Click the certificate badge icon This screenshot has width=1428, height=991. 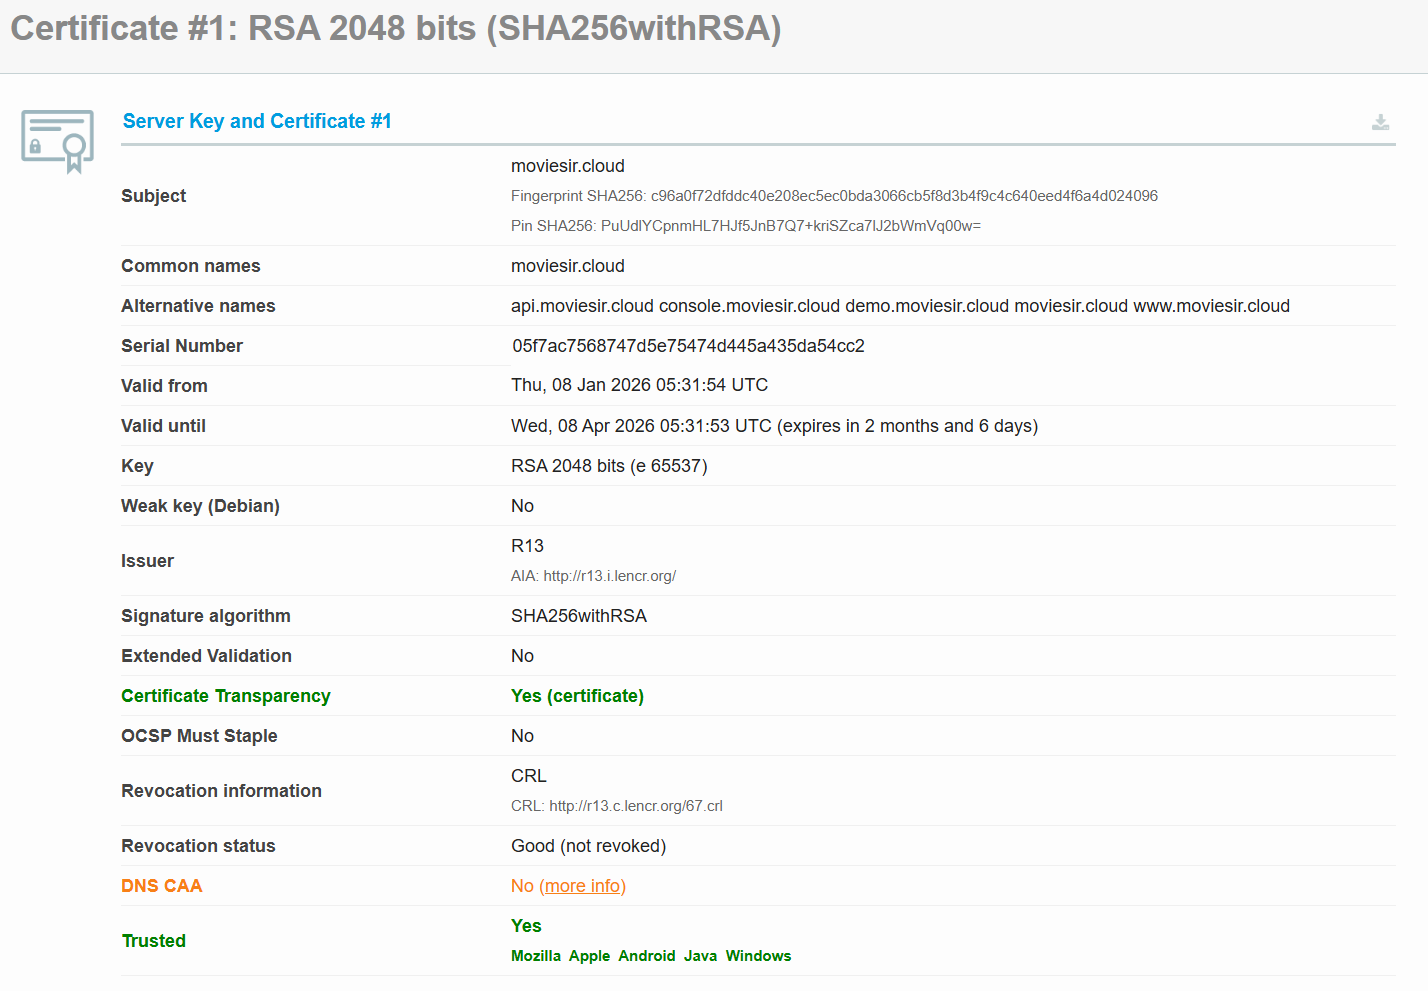point(58,140)
